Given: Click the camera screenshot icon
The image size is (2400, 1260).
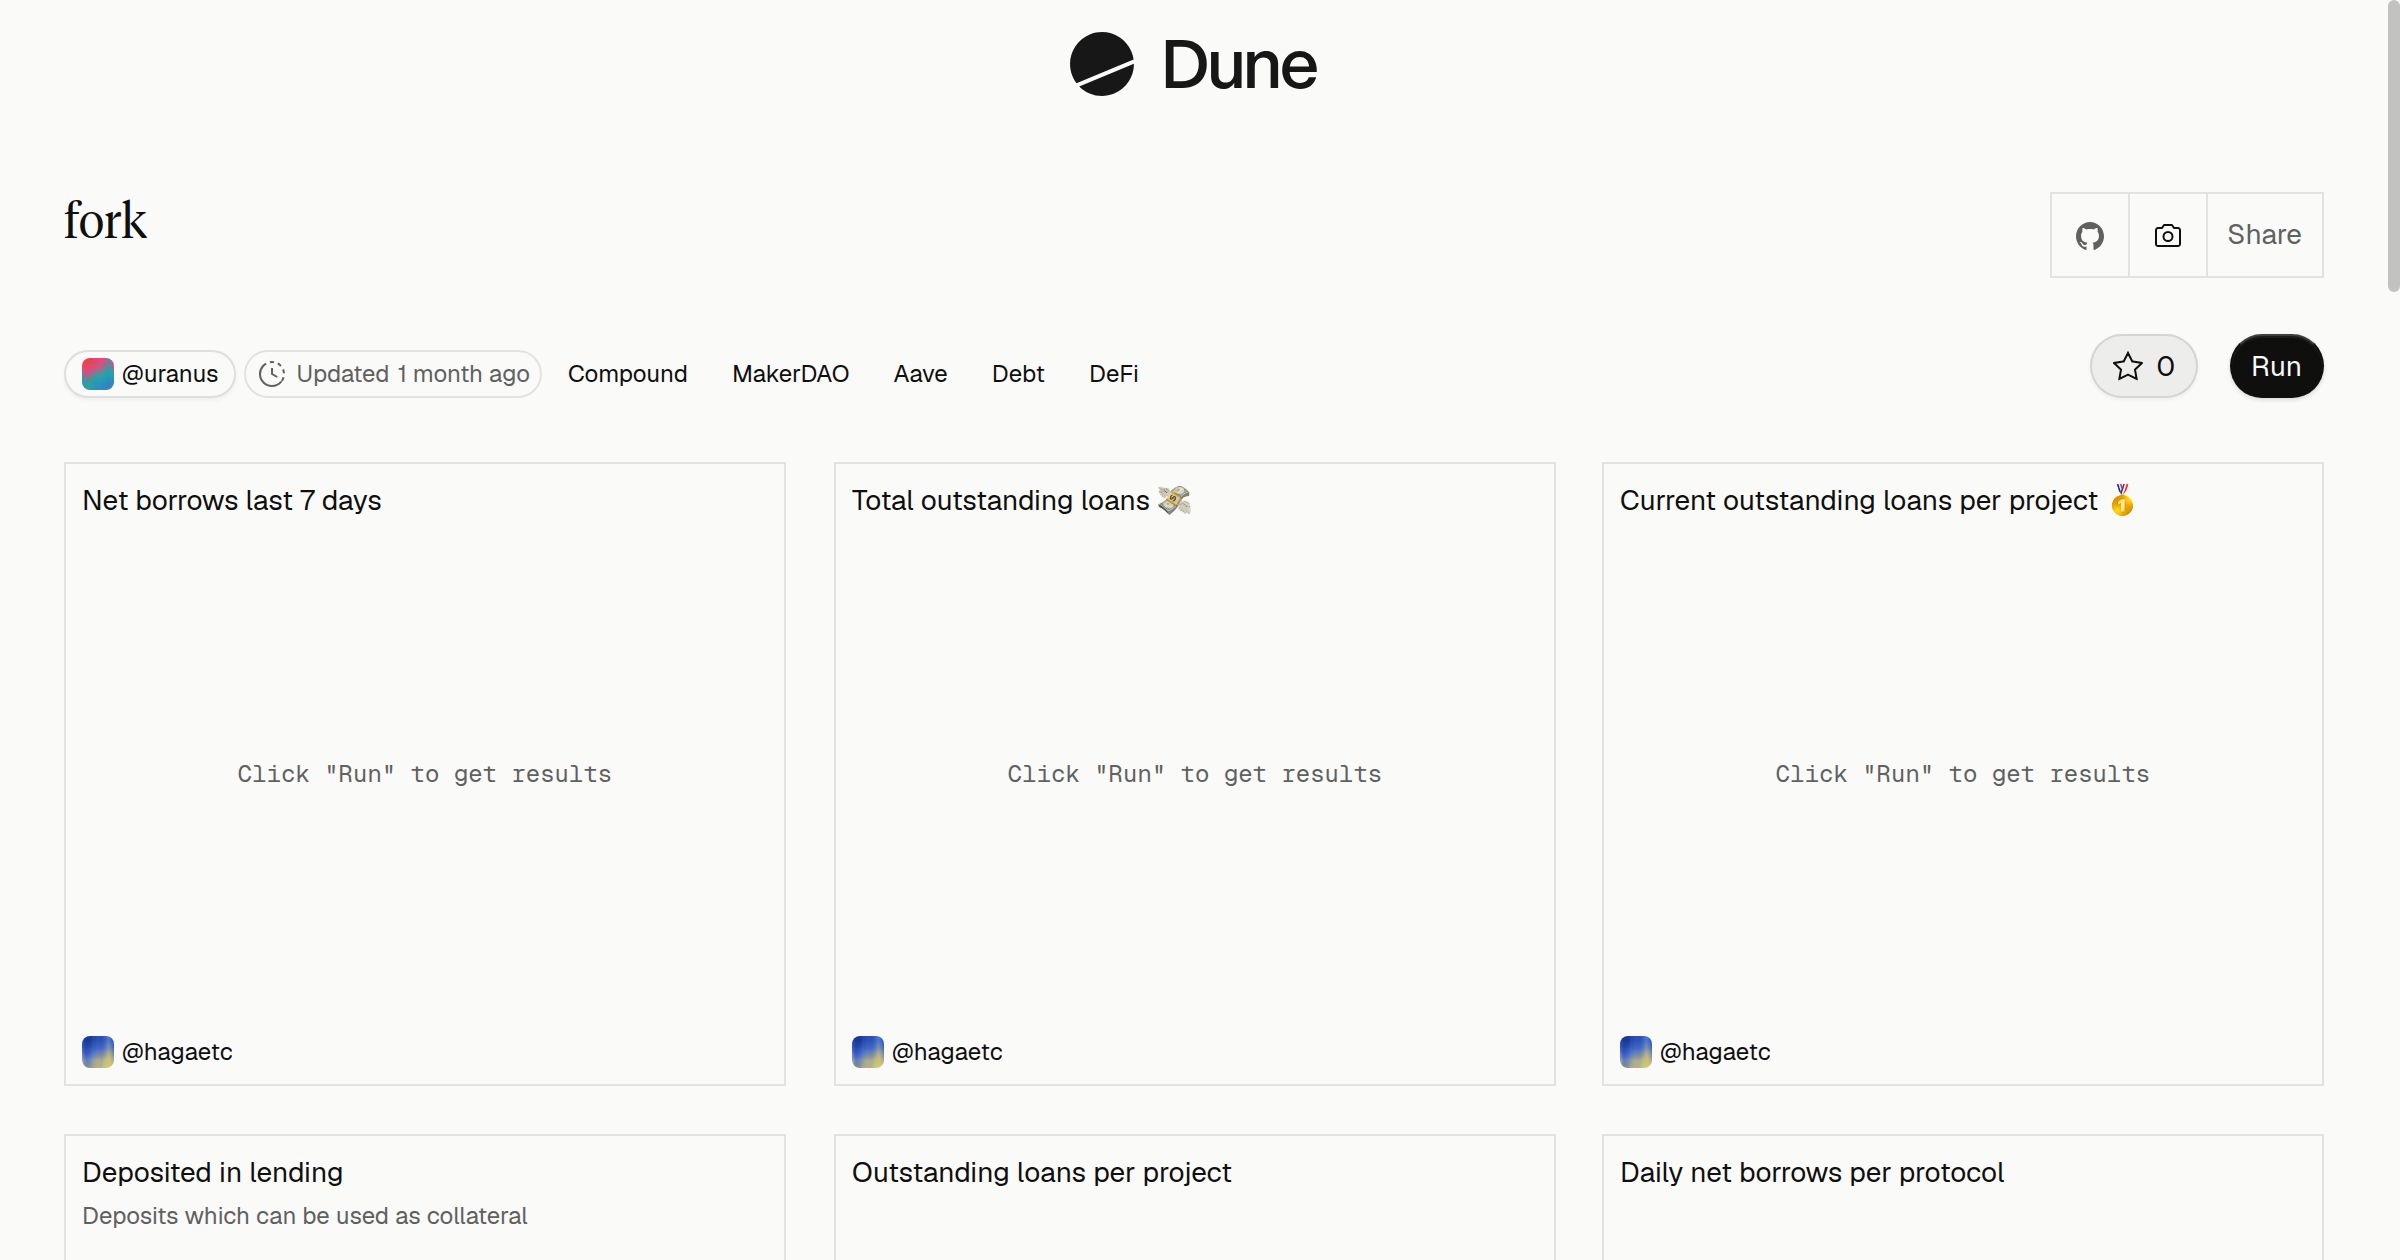Looking at the screenshot, I should [x=2167, y=235].
